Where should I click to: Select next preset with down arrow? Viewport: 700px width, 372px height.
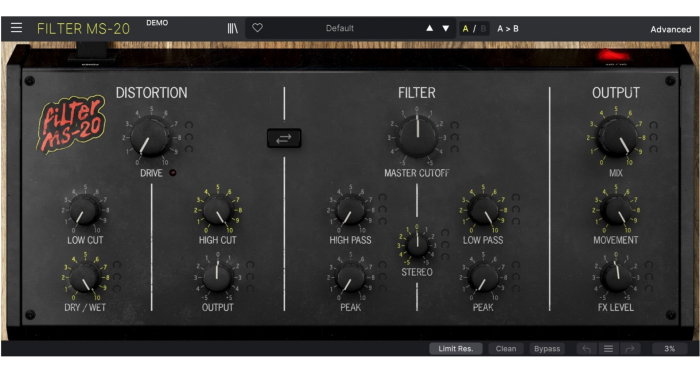coord(446,28)
